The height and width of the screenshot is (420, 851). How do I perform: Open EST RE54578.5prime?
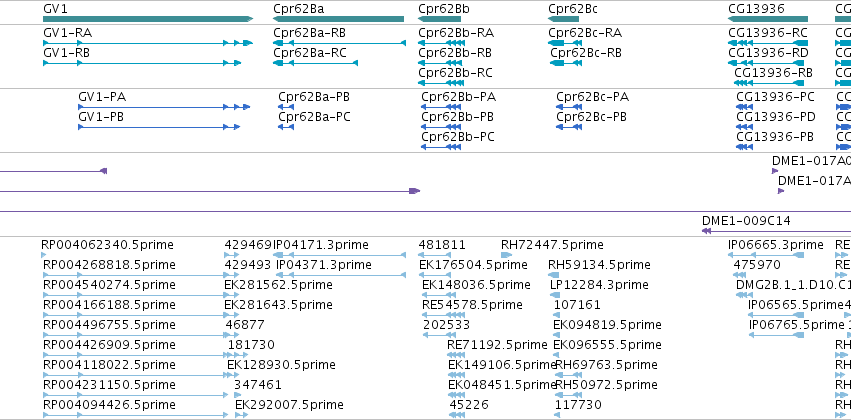click(472, 305)
